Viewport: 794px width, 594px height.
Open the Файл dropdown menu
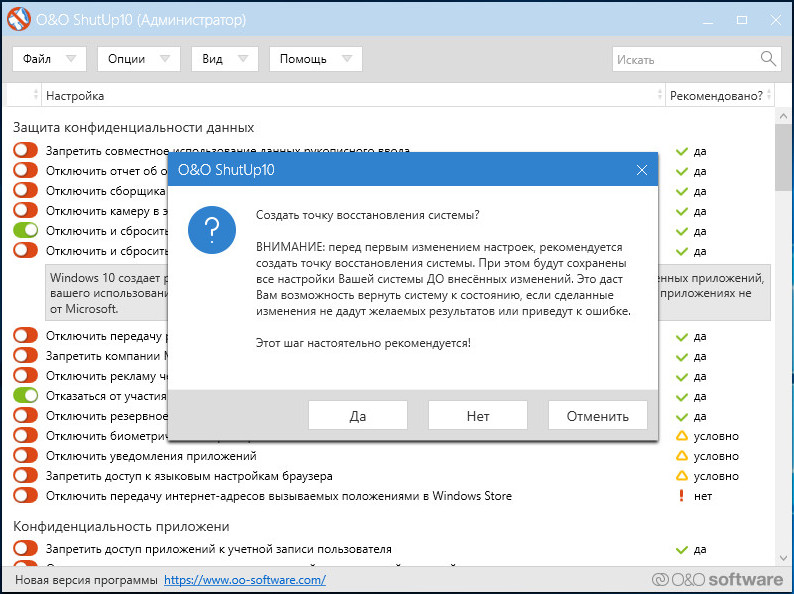[49, 59]
